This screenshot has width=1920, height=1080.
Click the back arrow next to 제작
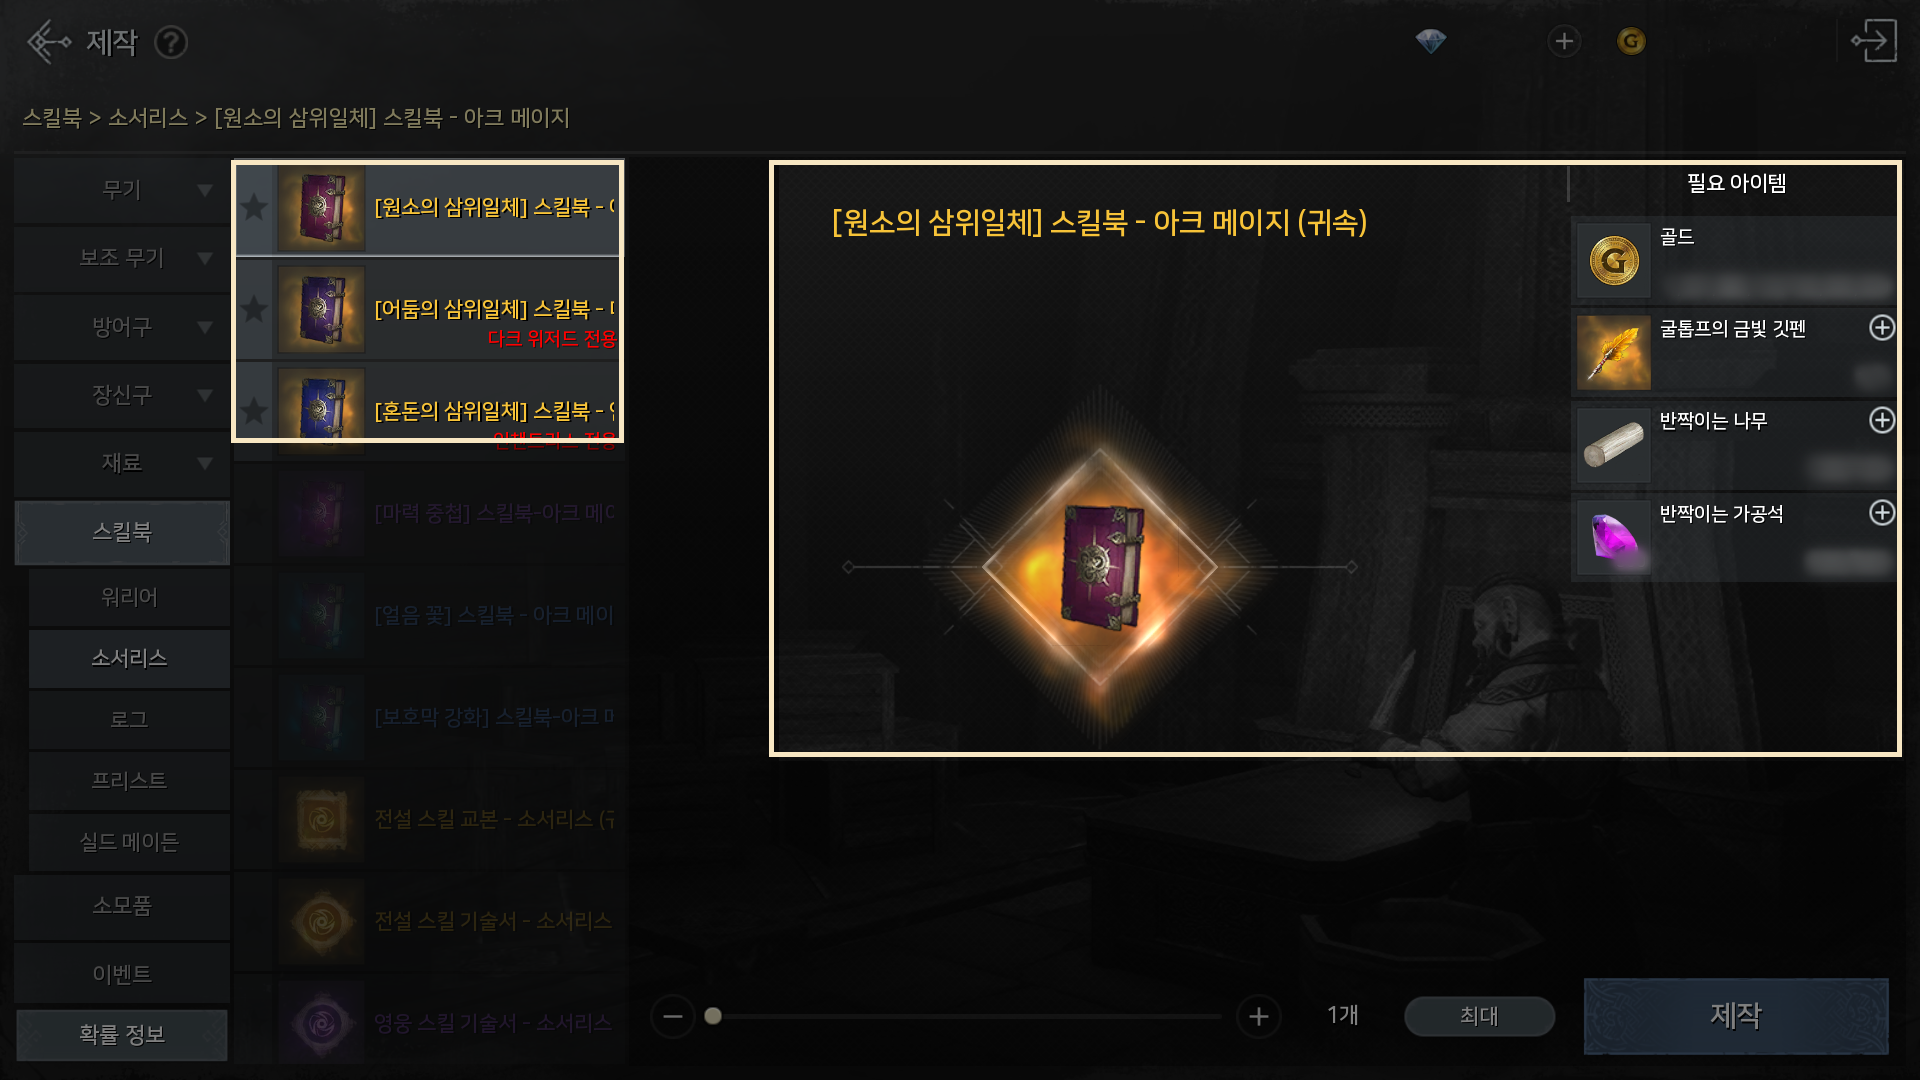coord(48,42)
